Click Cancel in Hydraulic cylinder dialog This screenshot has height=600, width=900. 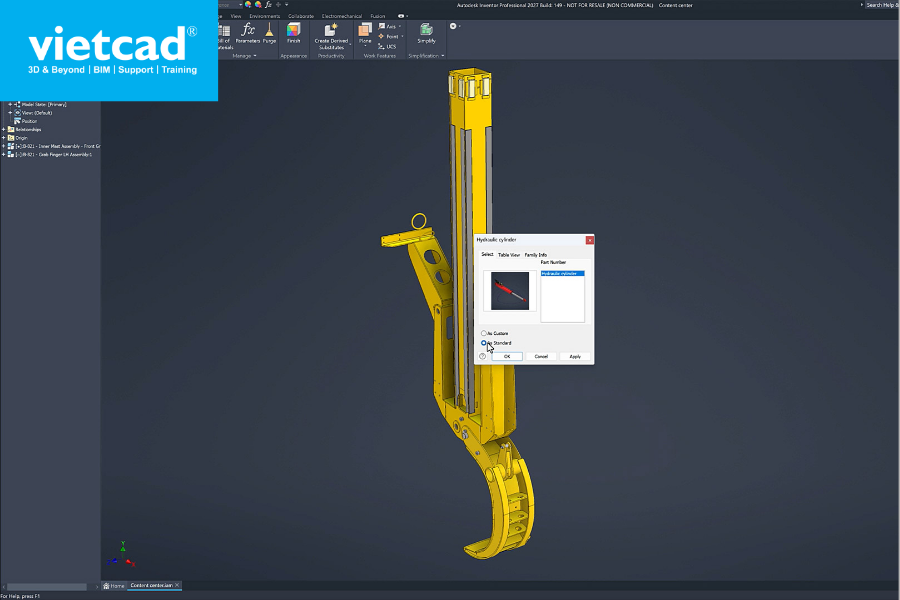[541, 357]
